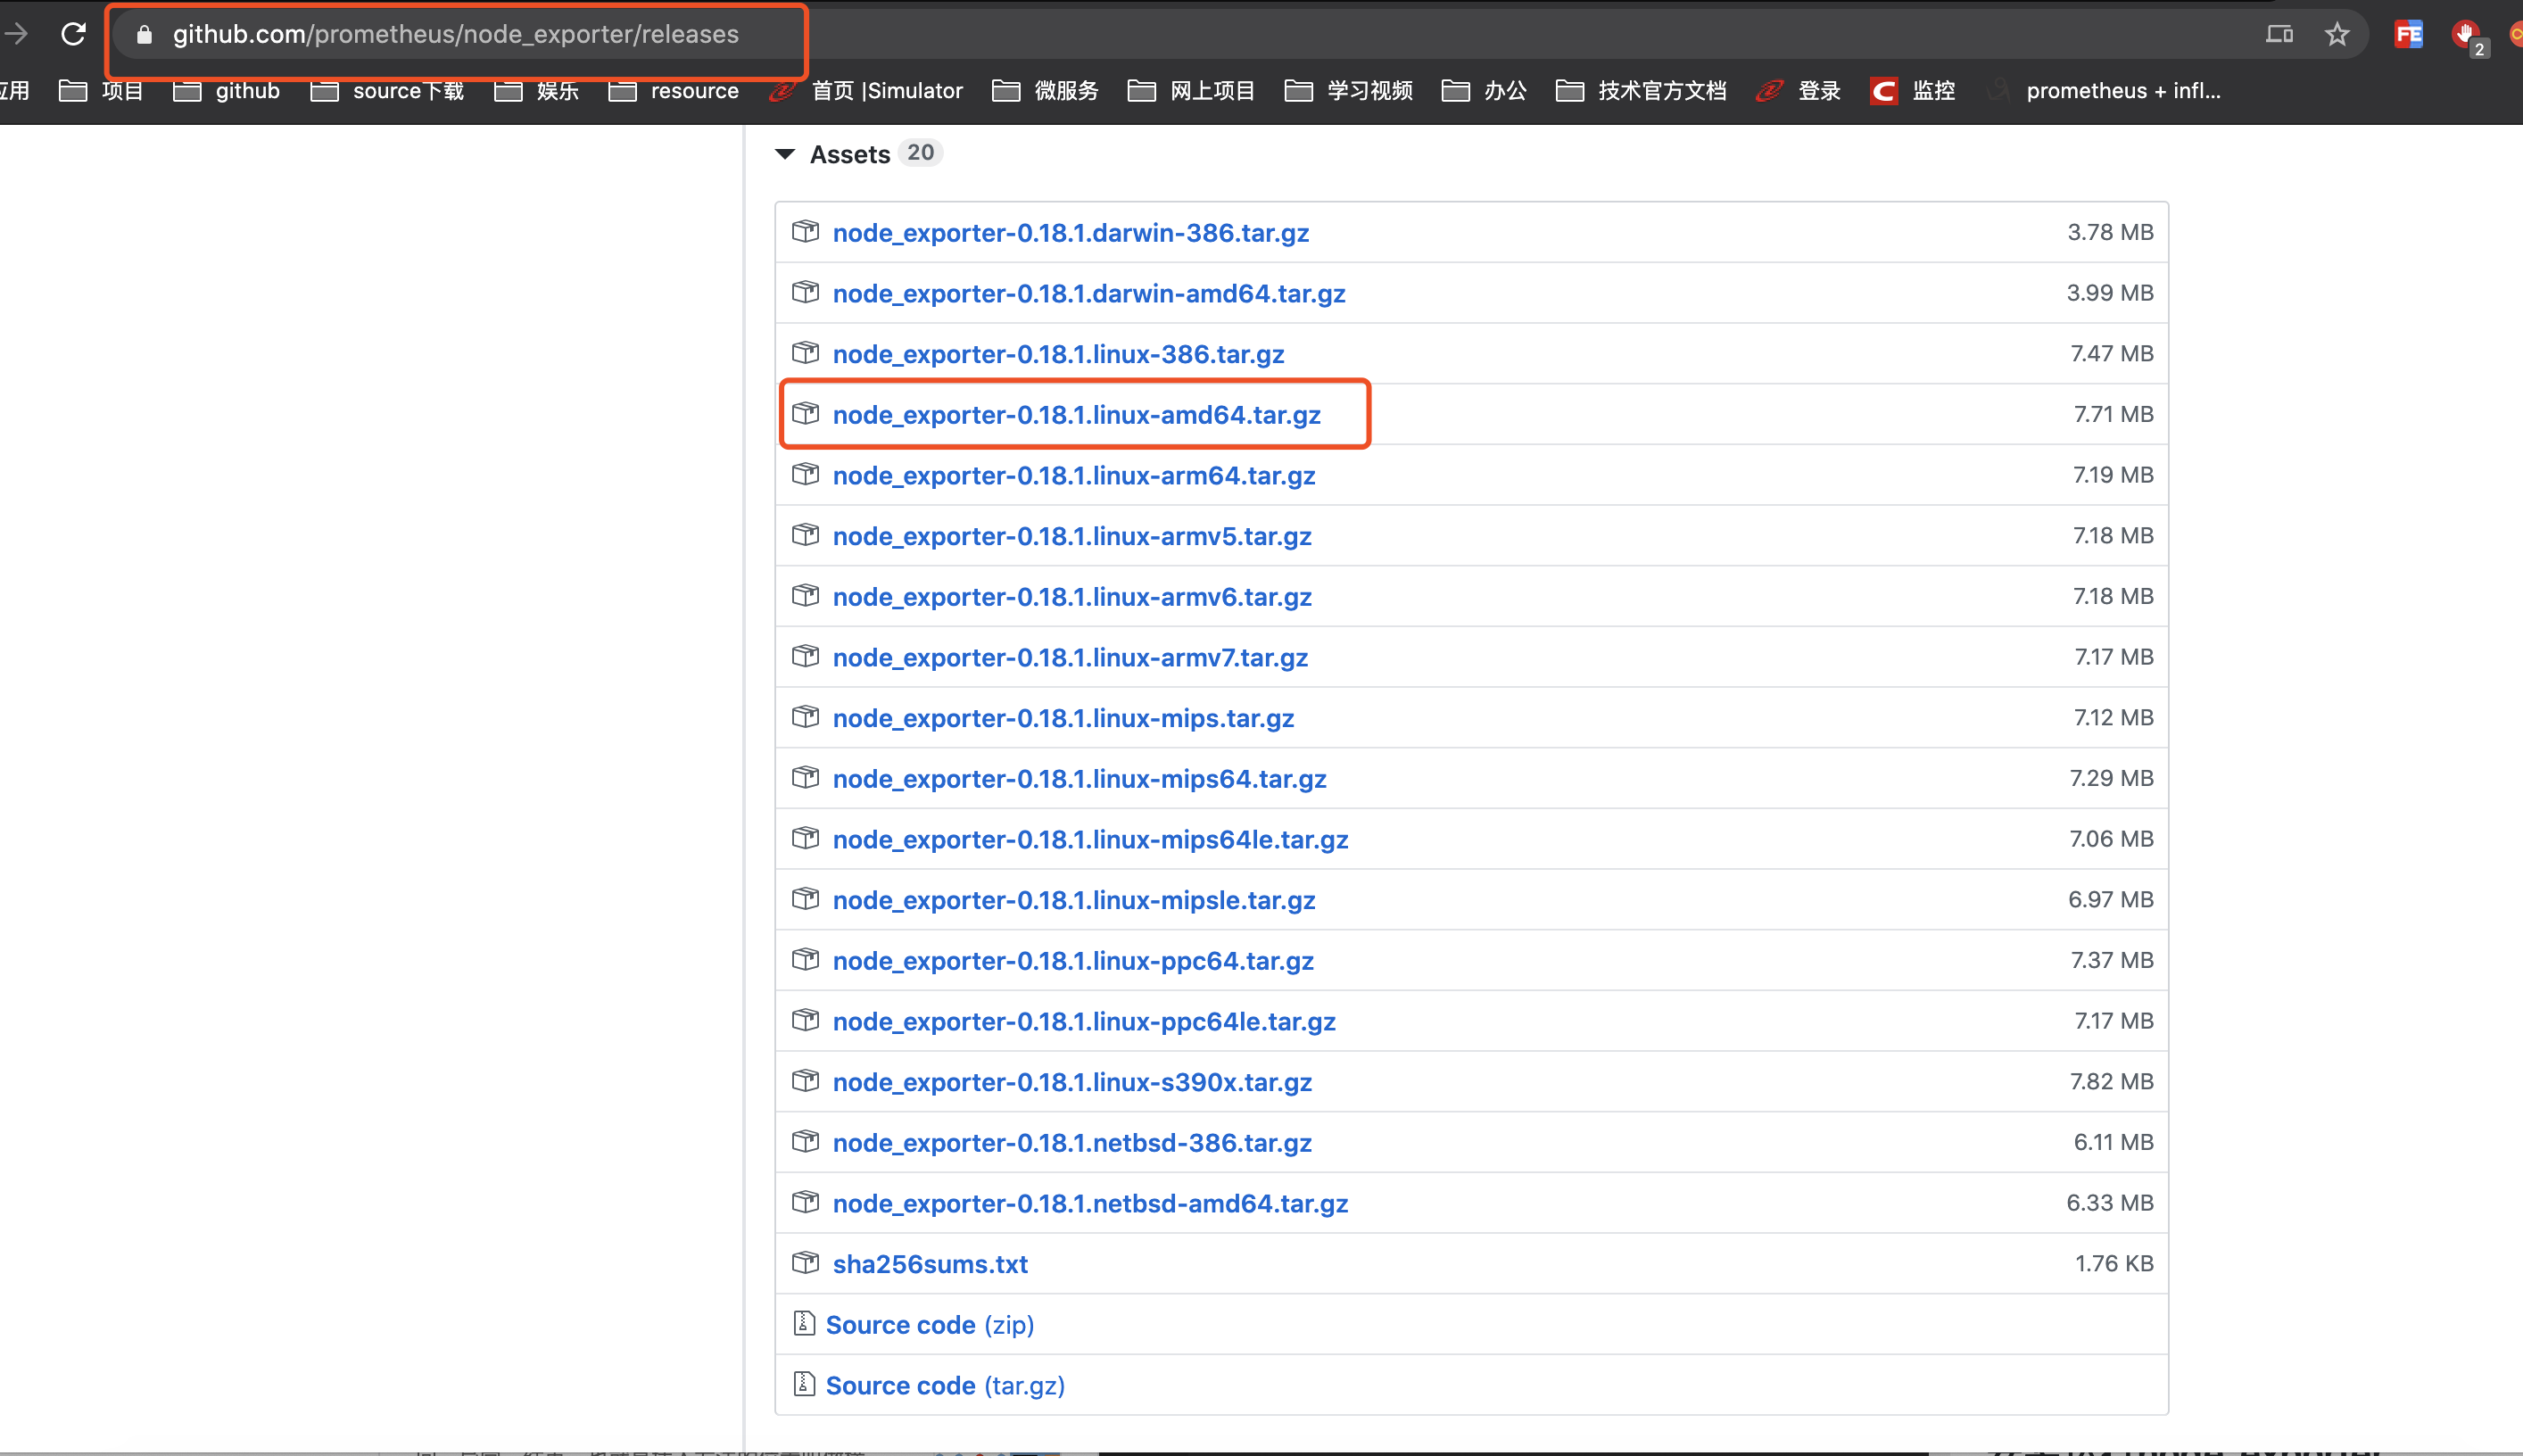Click the page reload icon
The image size is (2523, 1456).
[x=73, y=33]
